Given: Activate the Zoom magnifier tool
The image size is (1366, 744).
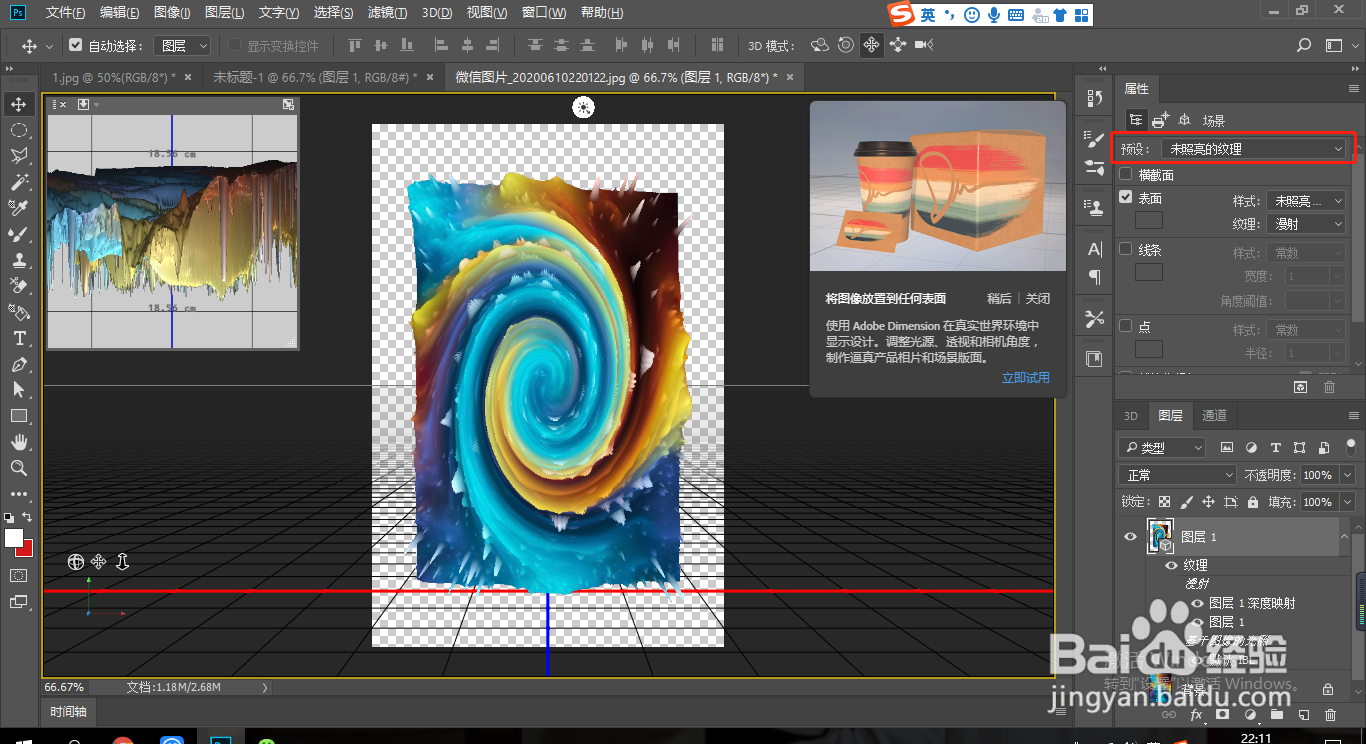Looking at the screenshot, I should pos(19,468).
